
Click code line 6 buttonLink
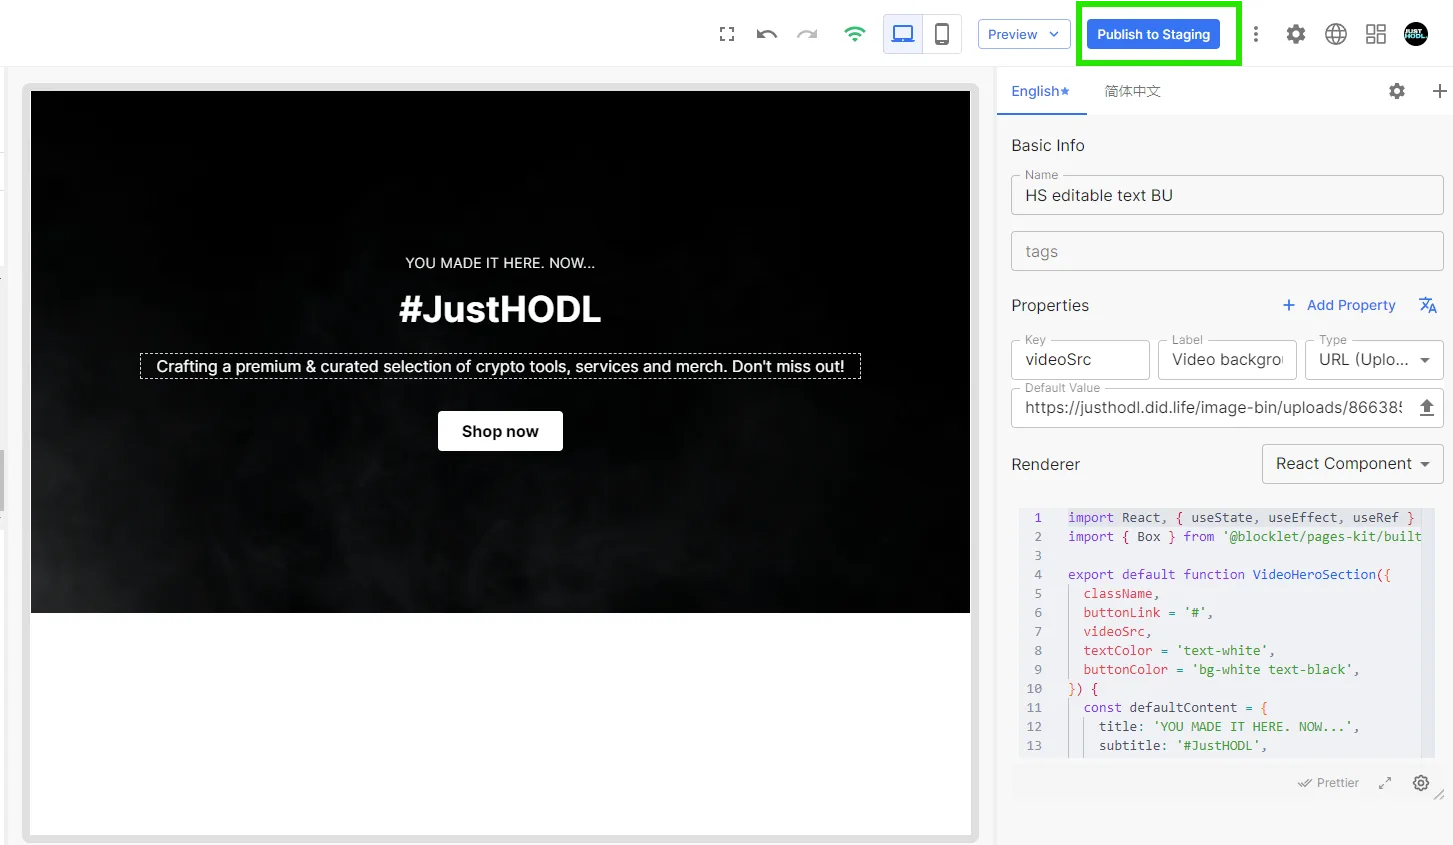(1148, 612)
